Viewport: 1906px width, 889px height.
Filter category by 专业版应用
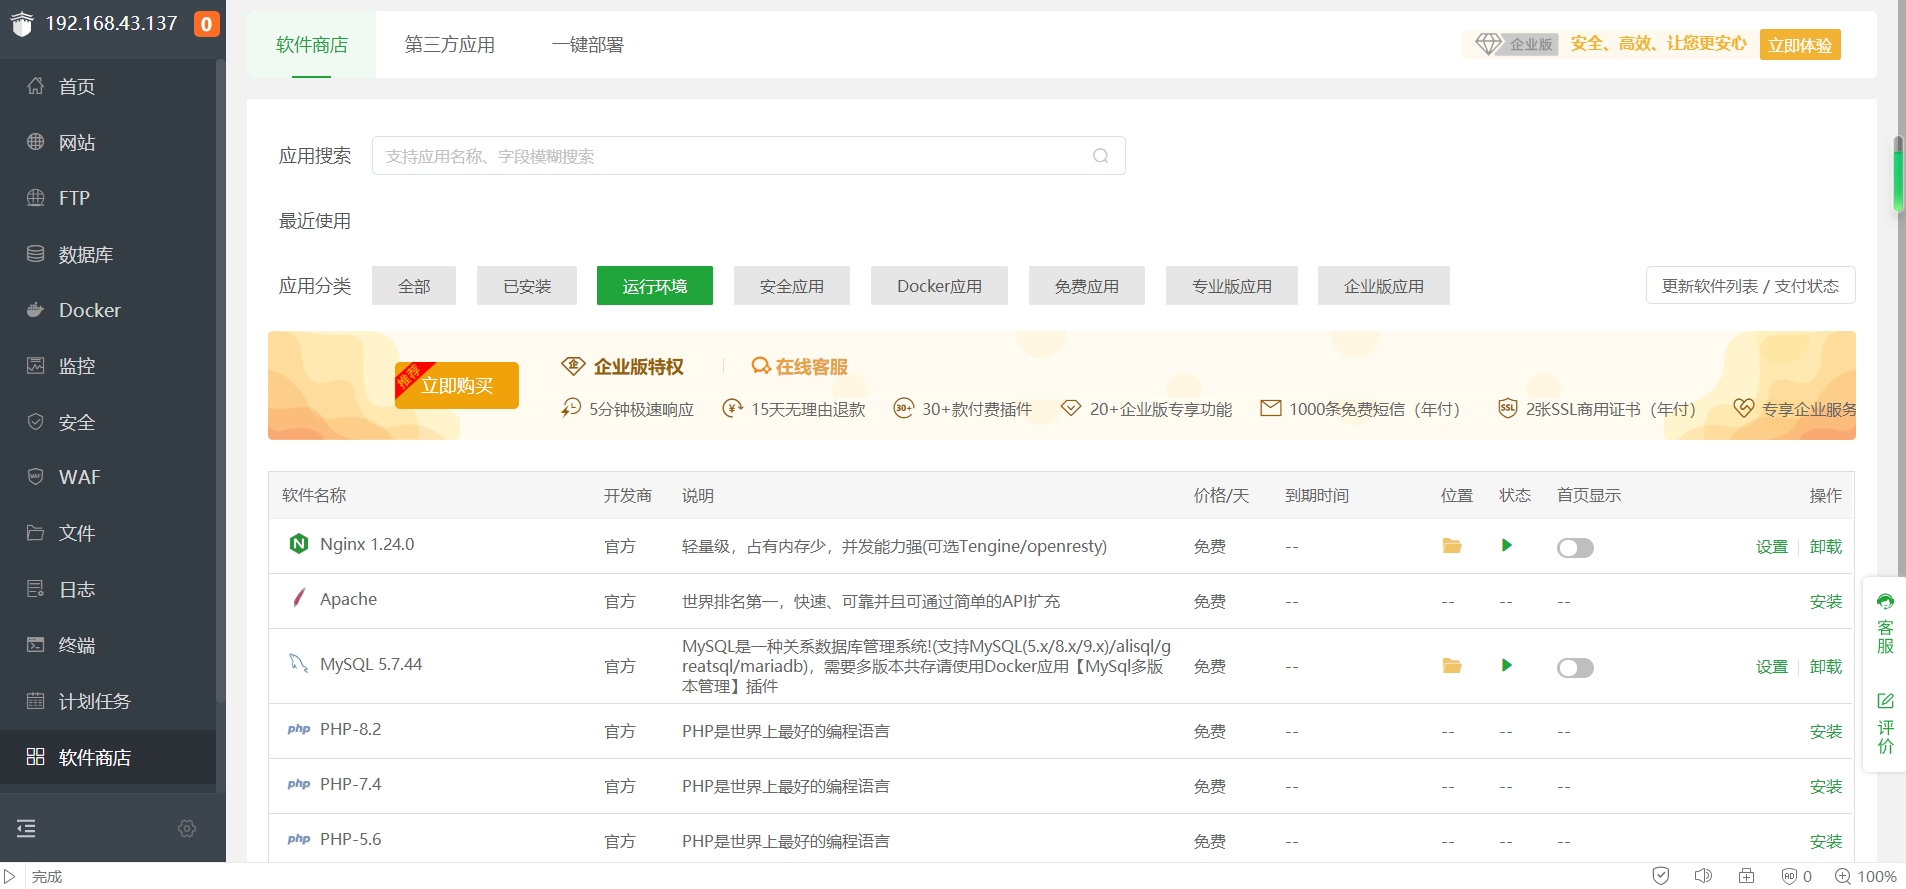pos(1232,286)
